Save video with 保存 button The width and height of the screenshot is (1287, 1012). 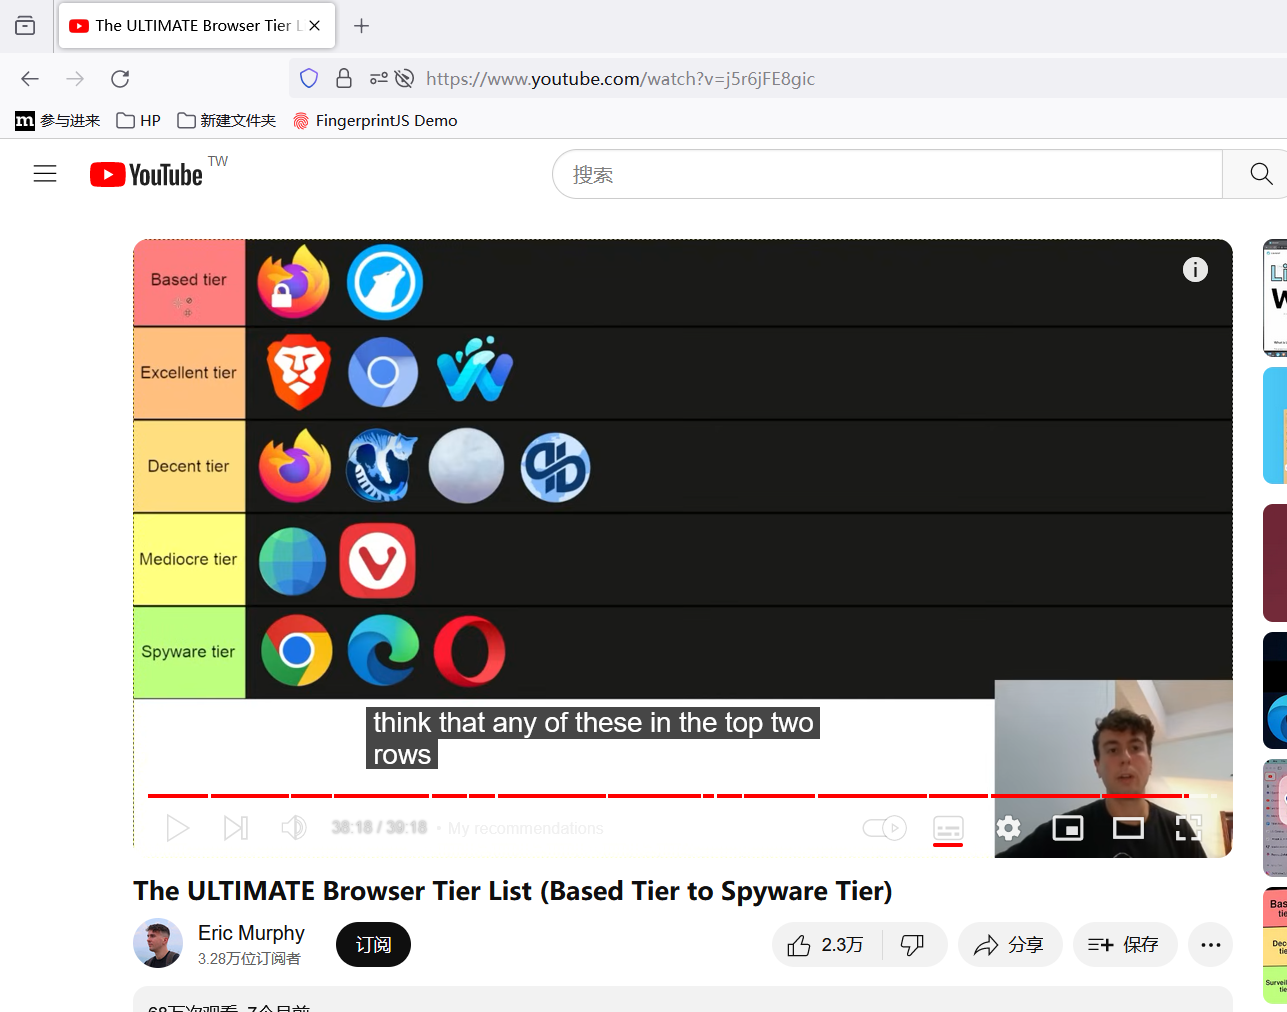click(1125, 945)
